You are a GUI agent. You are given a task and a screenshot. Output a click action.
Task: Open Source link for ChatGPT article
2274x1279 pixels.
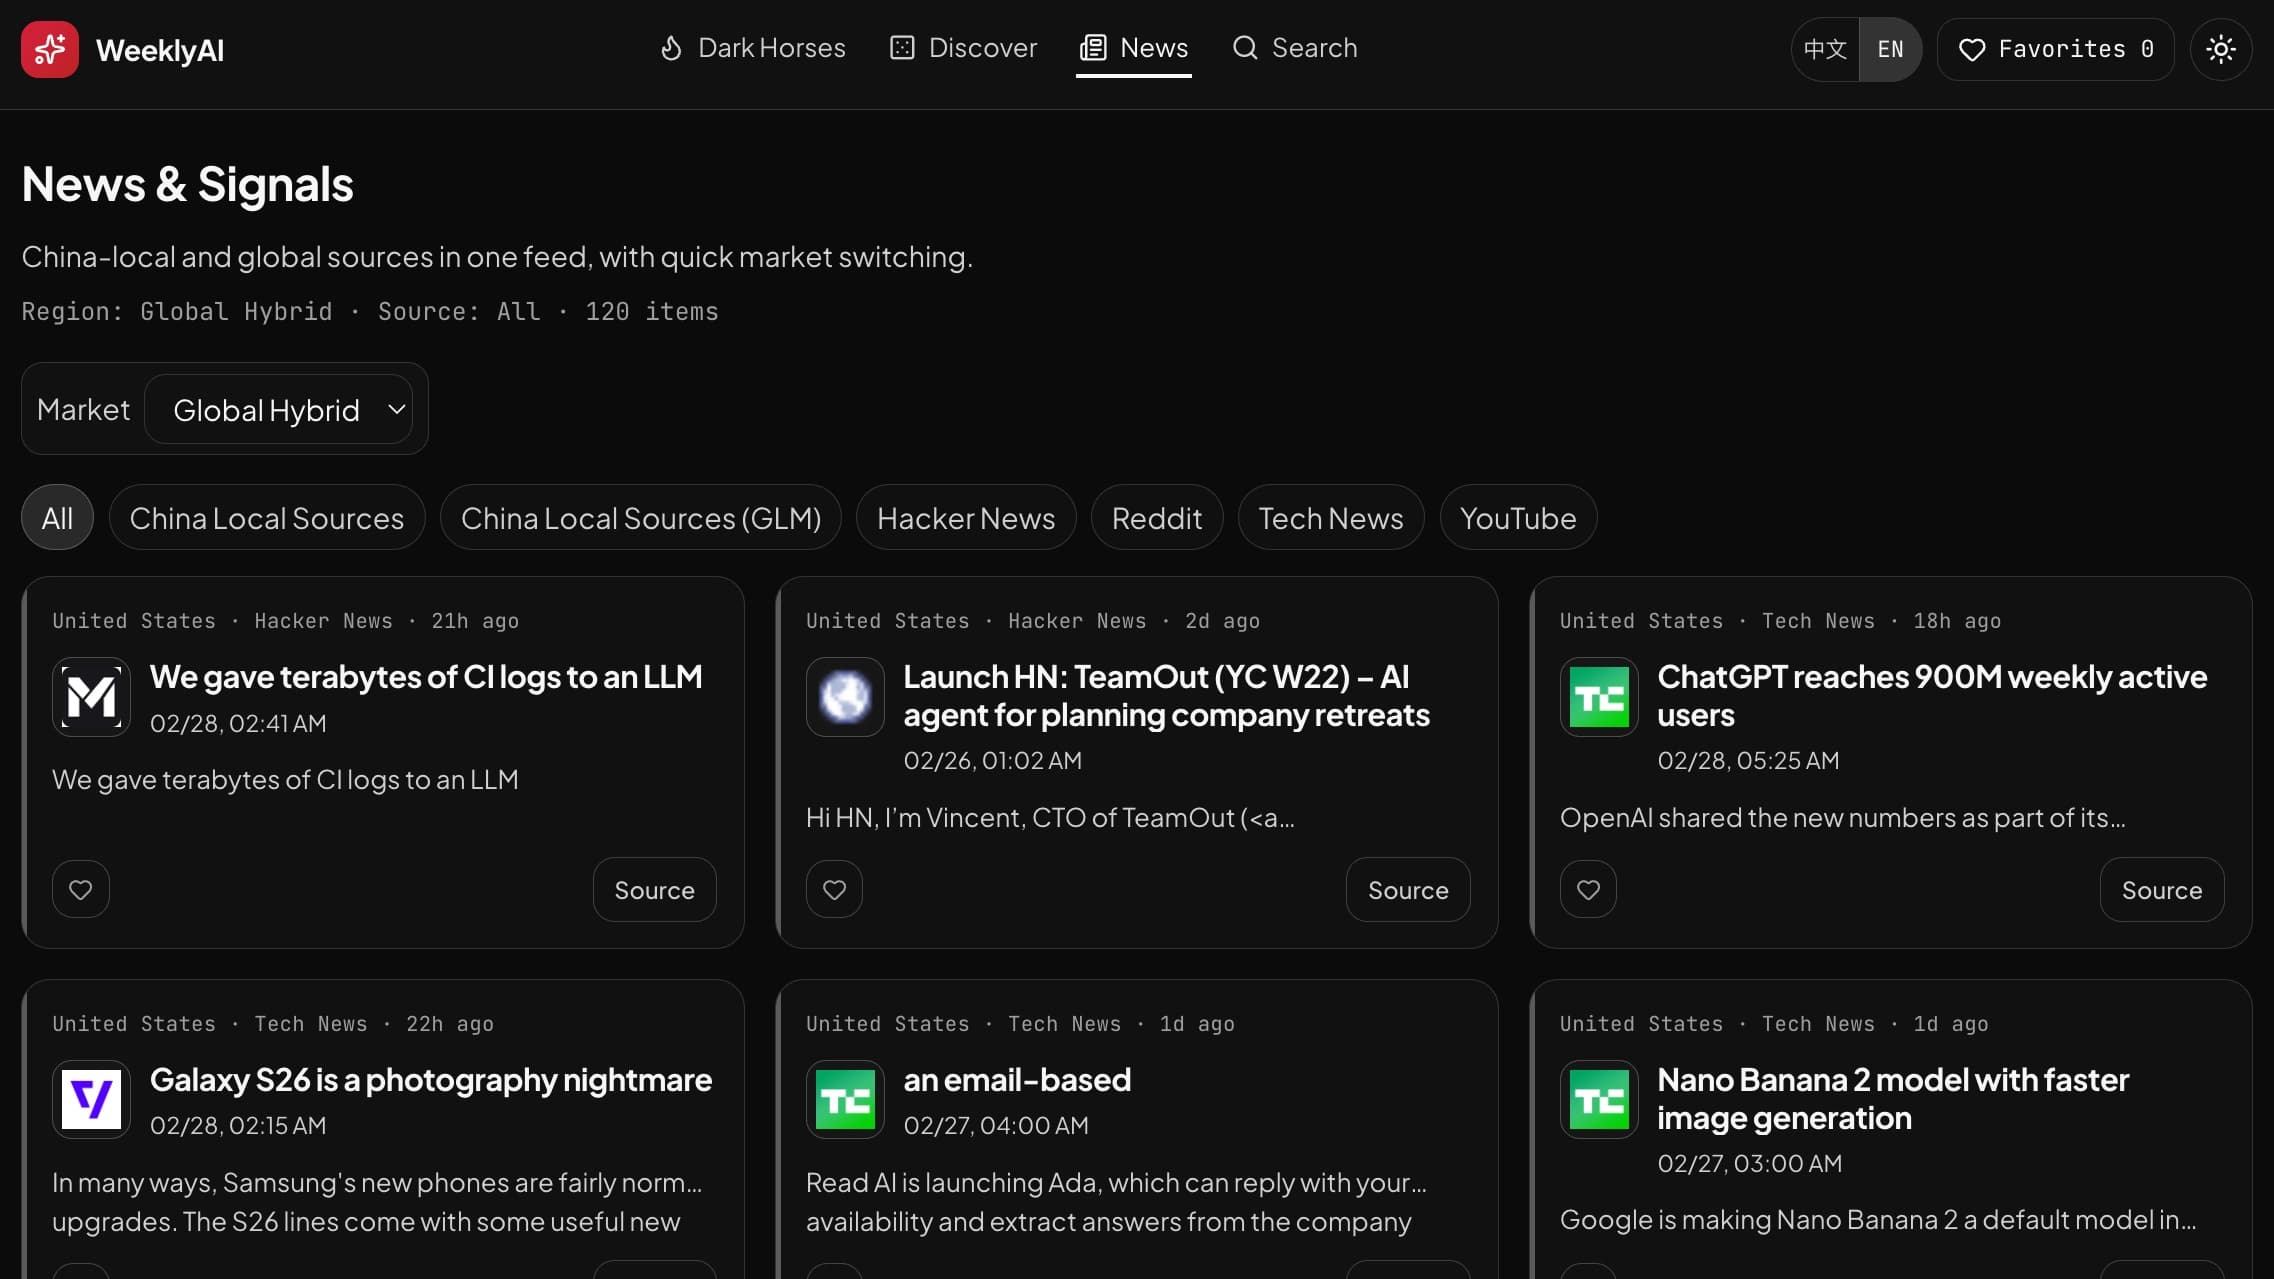coord(2161,890)
